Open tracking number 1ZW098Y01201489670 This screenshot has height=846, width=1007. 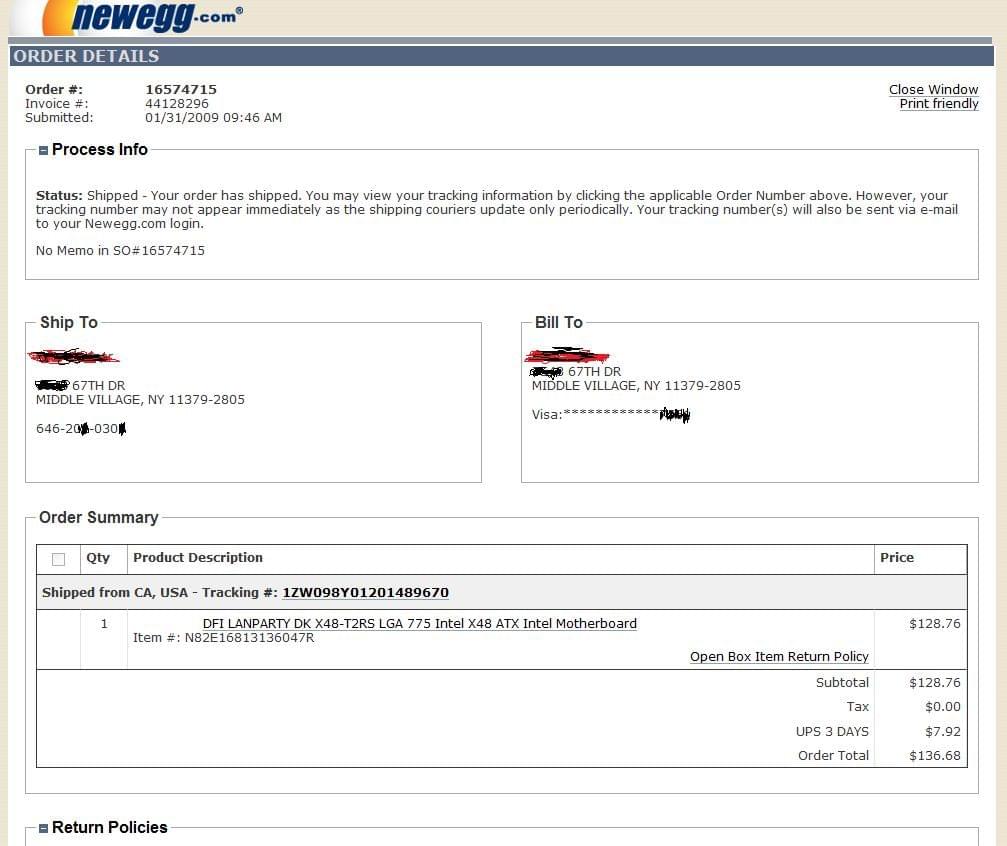click(x=365, y=592)
